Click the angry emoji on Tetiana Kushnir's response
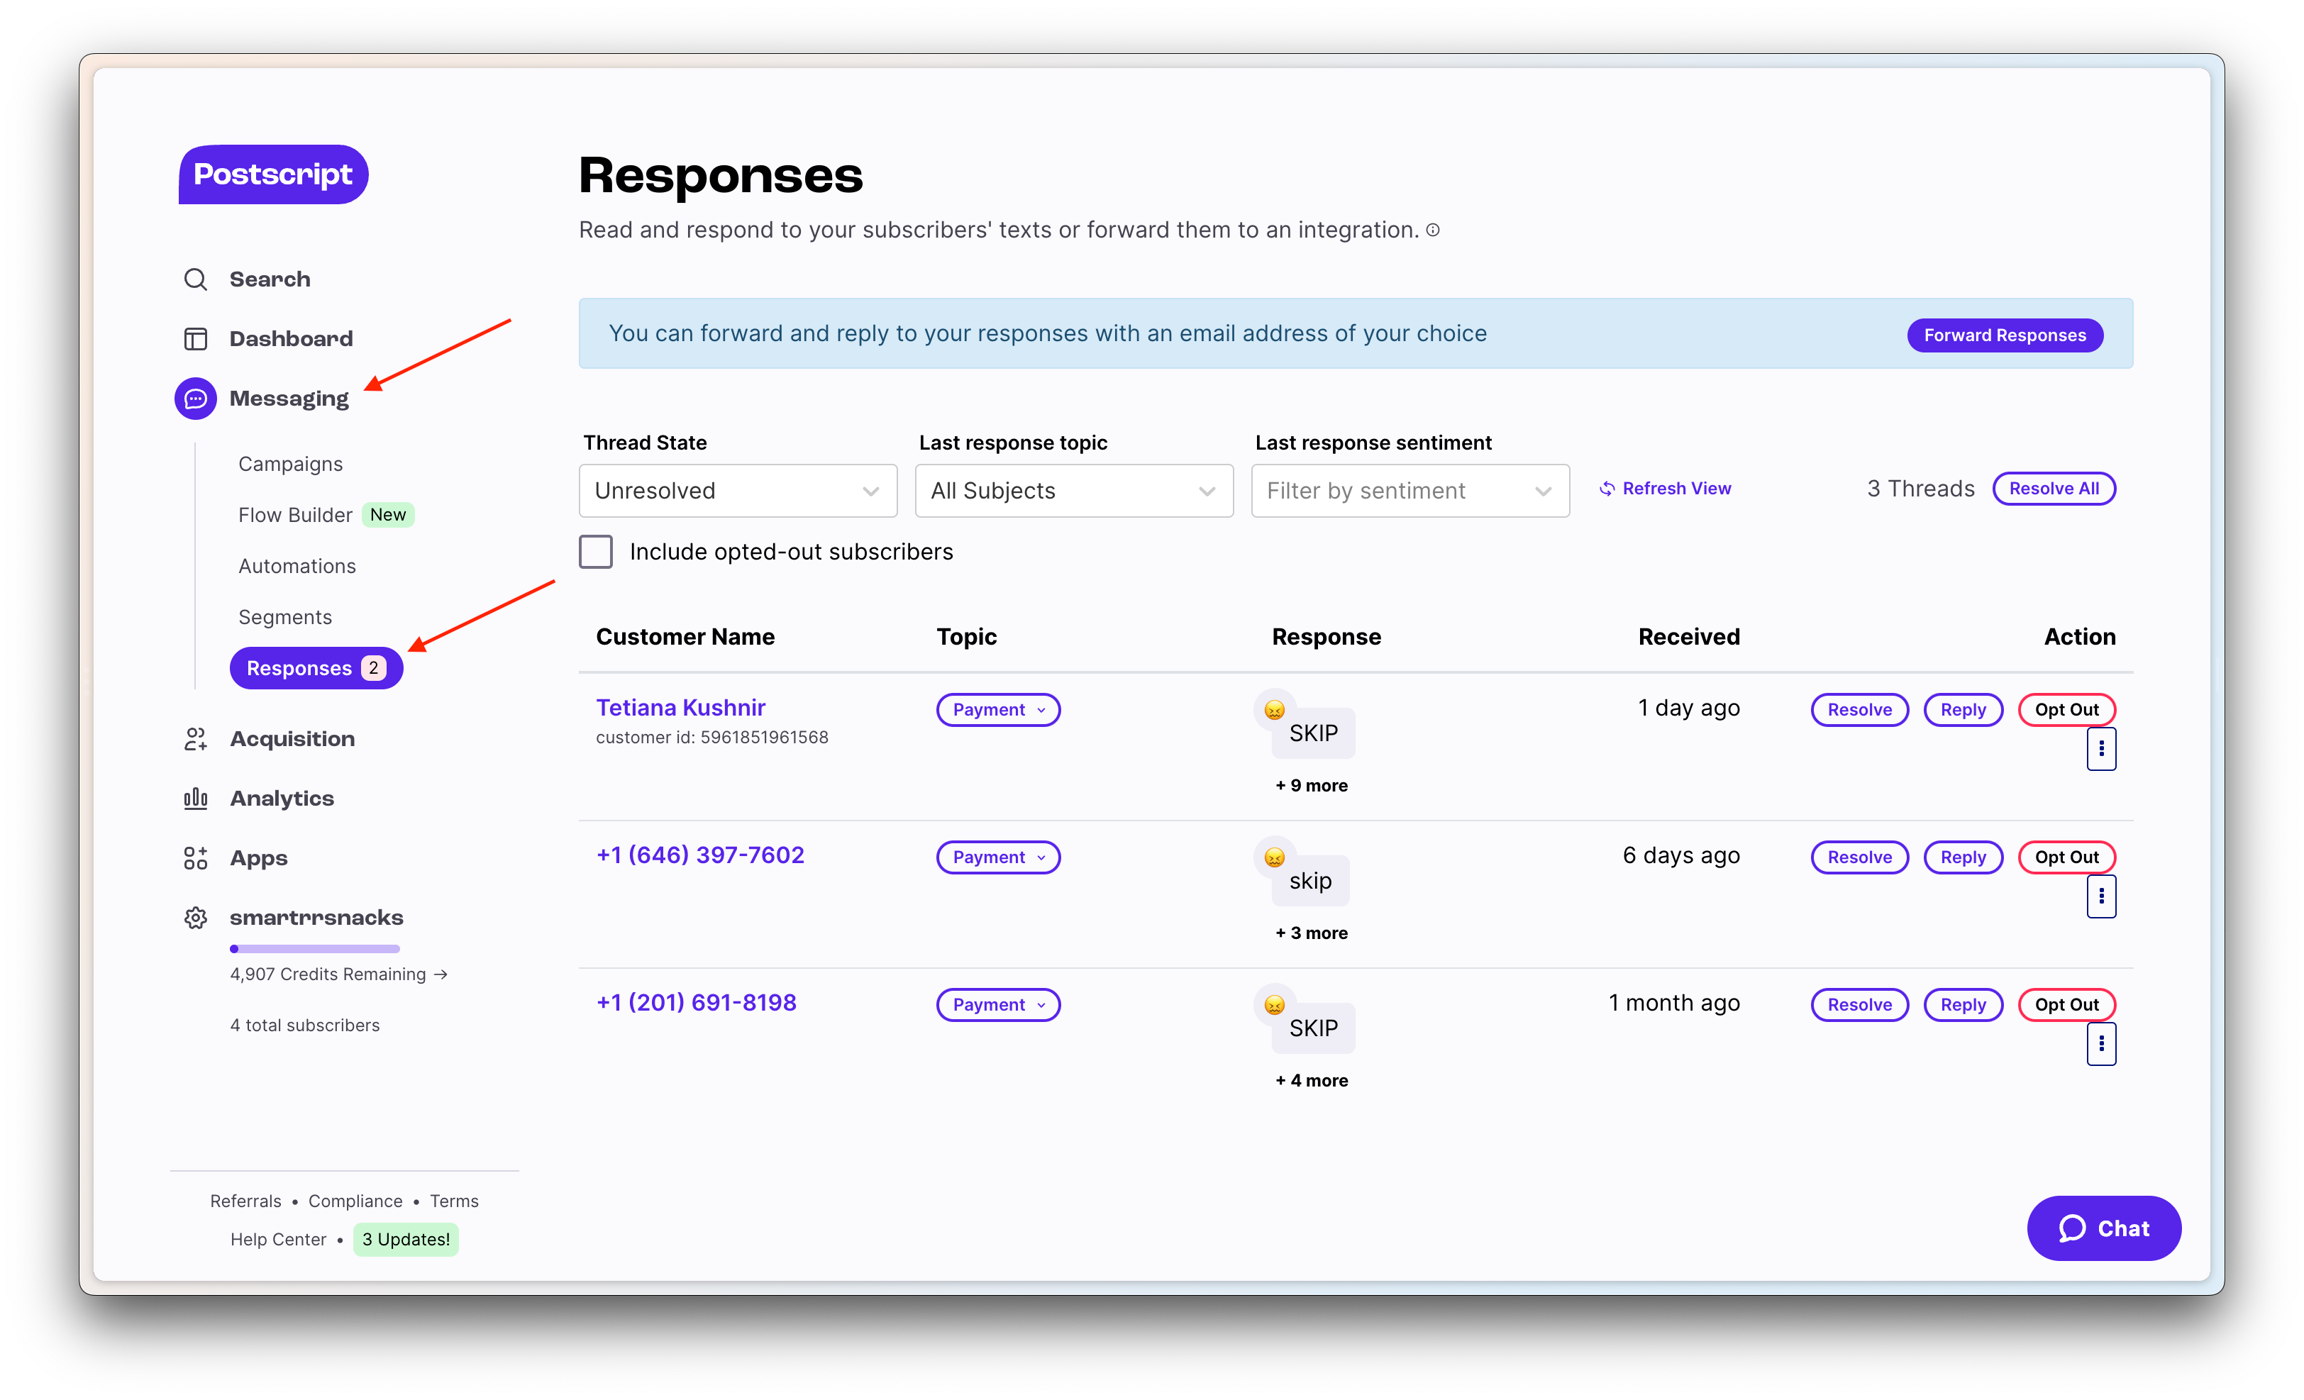2304x1400 pixels. pos(1274,709)
